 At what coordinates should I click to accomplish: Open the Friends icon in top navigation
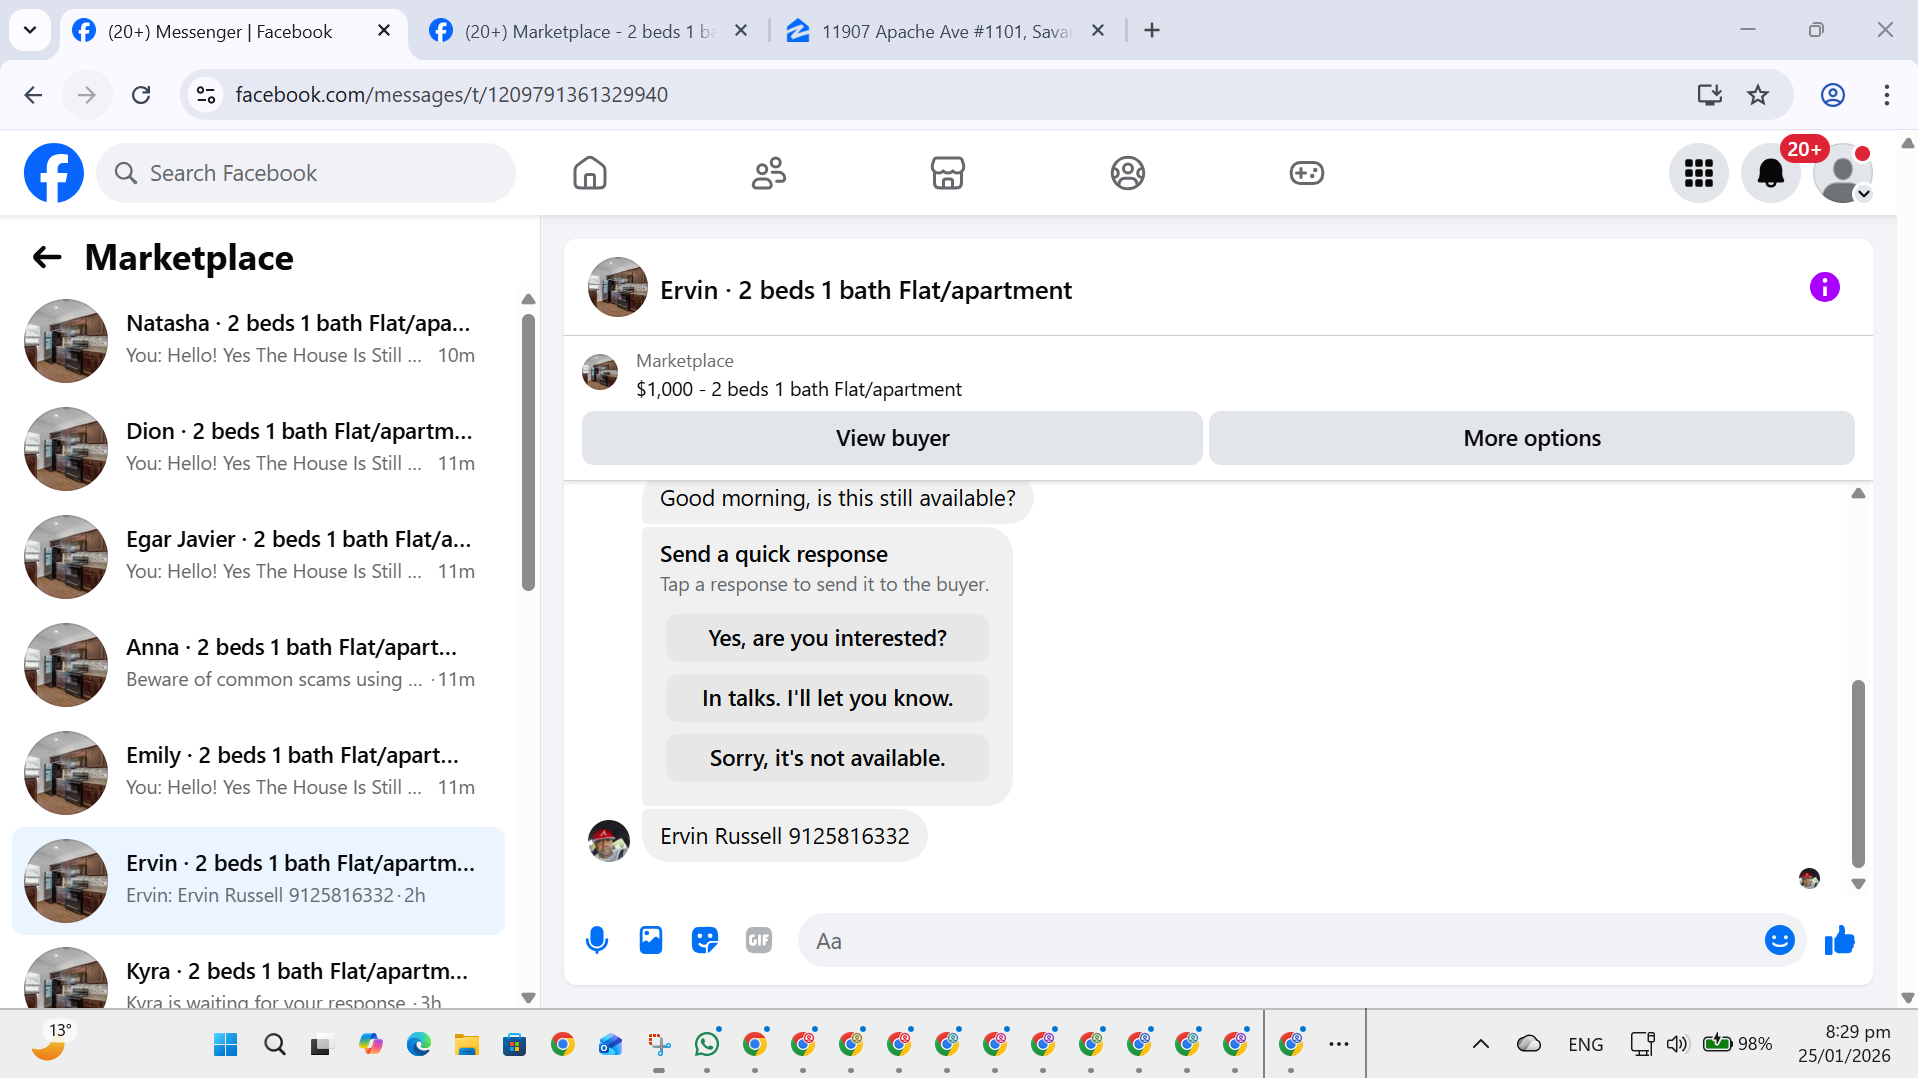769,173
